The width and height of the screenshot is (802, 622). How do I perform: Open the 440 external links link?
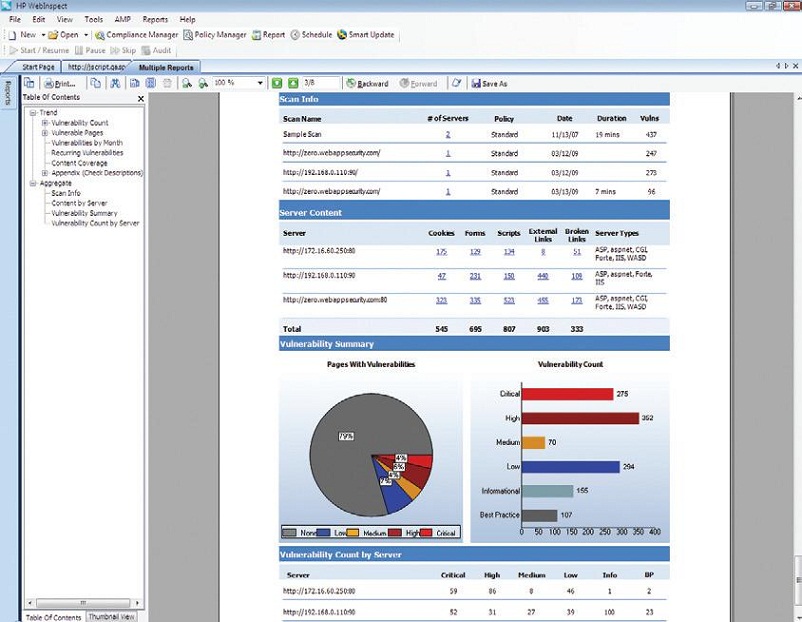(543, 276)
